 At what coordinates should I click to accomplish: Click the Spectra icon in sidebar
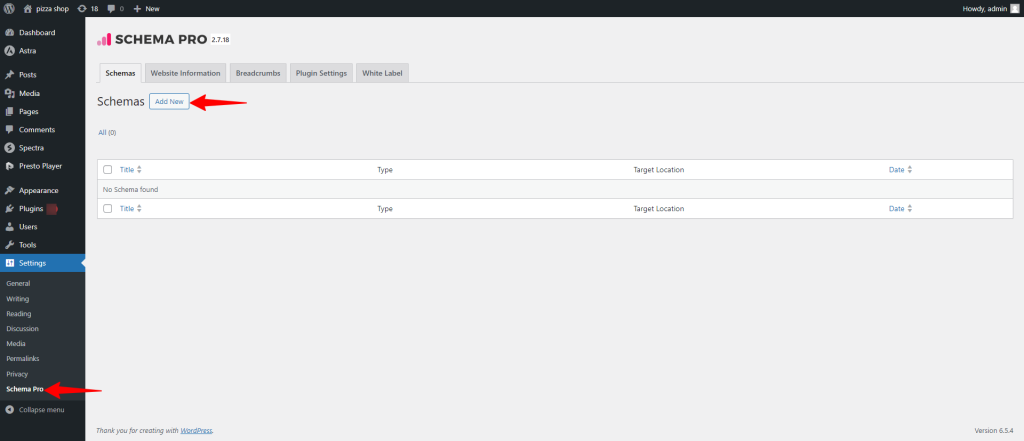[9, 148]
